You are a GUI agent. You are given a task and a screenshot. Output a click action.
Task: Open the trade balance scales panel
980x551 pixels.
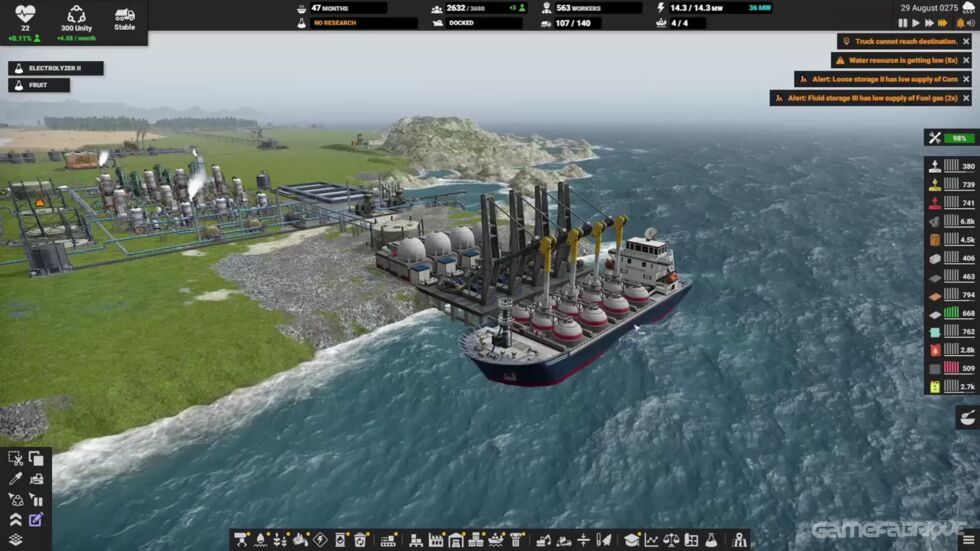pos(671,540)
